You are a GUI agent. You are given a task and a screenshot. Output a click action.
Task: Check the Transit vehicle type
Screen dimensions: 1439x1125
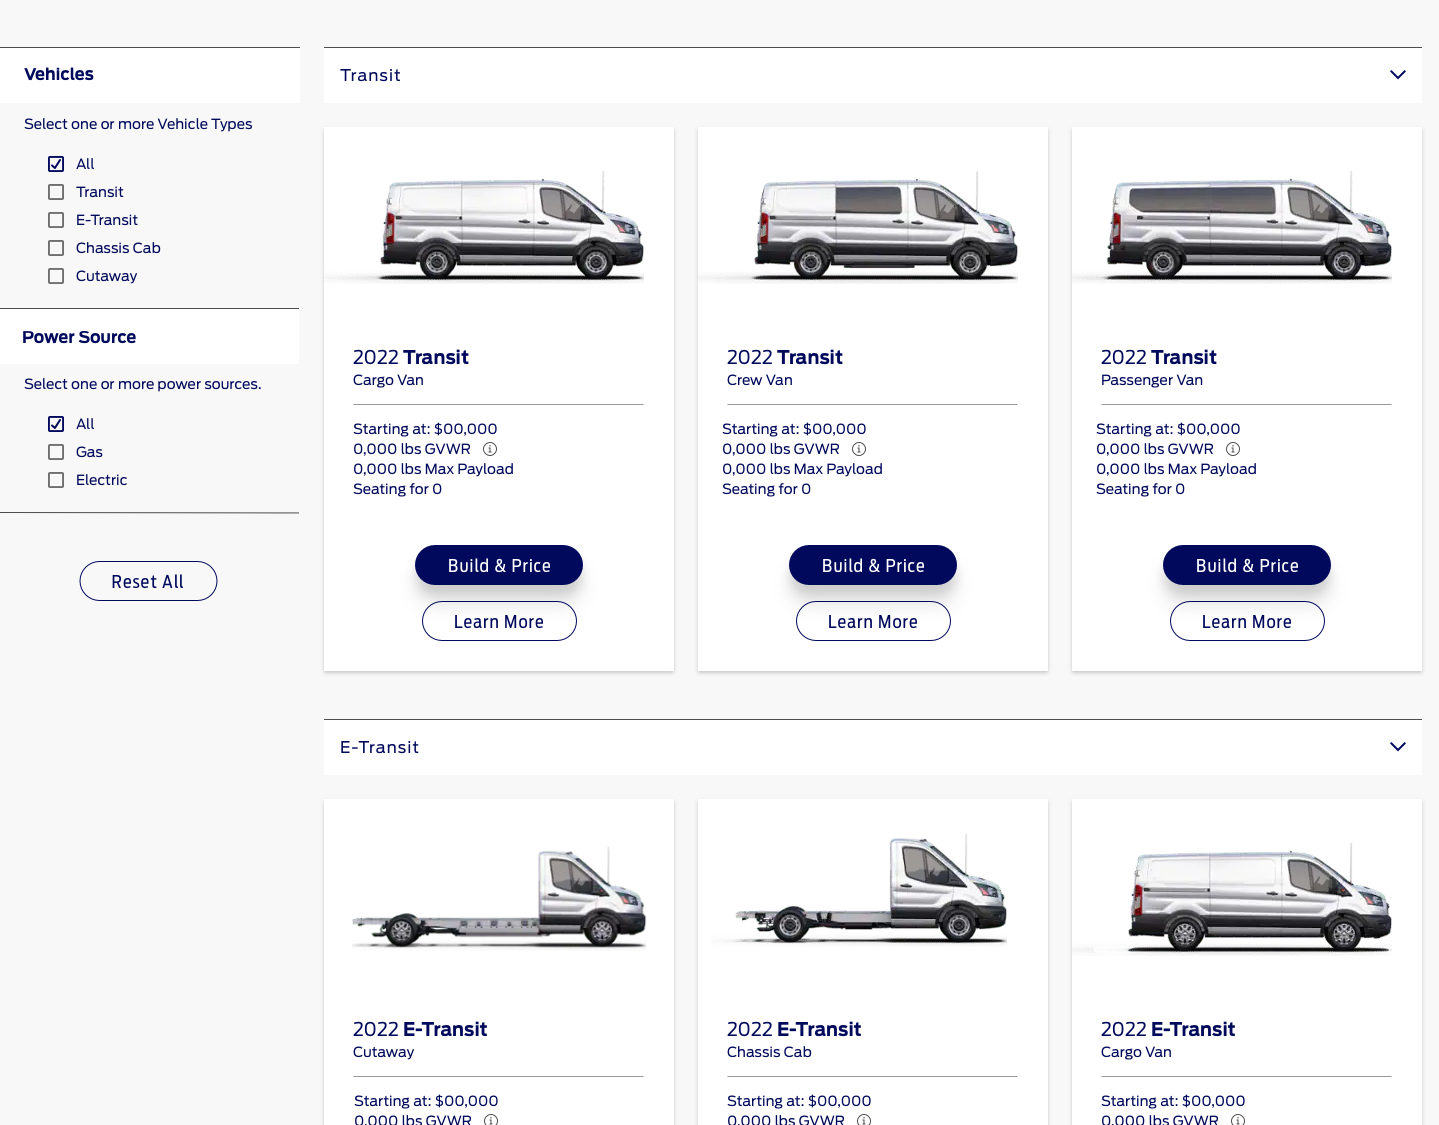(56, 192)
